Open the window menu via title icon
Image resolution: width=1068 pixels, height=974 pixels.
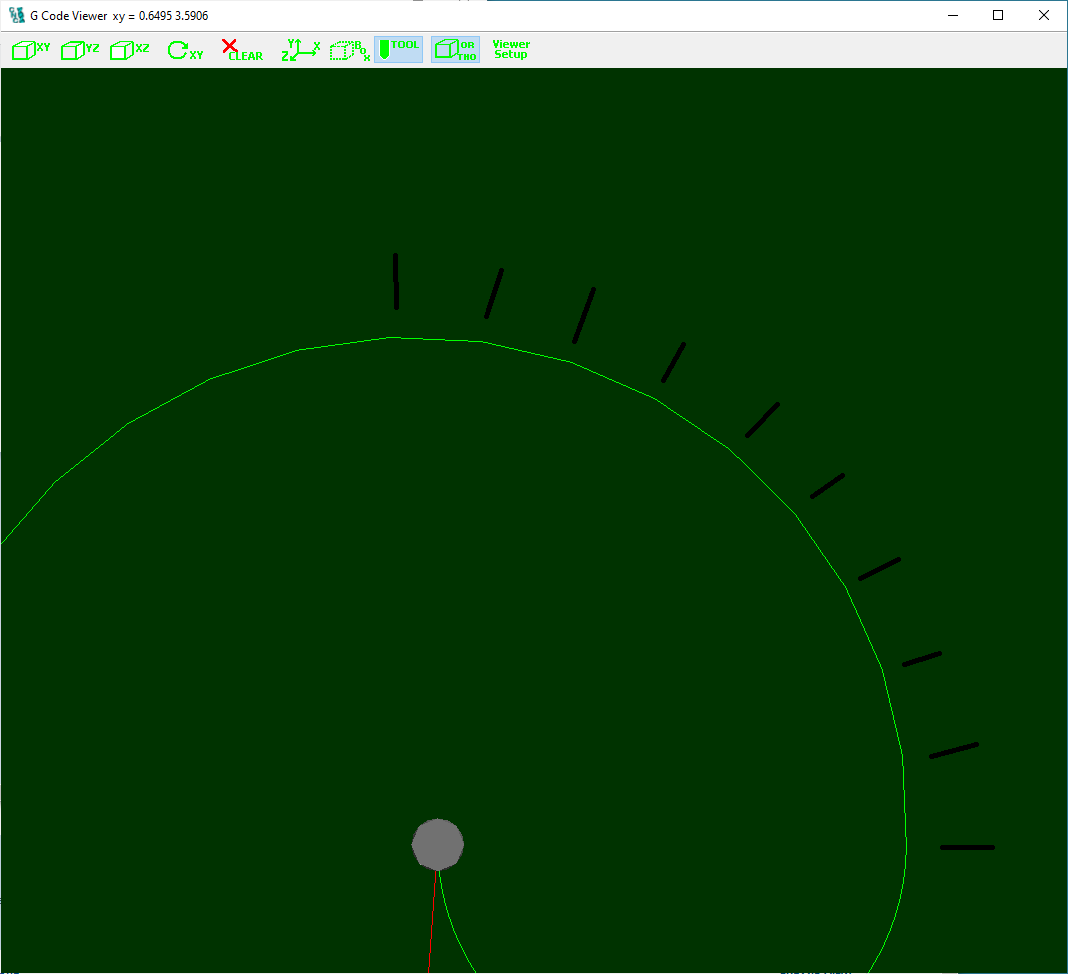(16, 16)
